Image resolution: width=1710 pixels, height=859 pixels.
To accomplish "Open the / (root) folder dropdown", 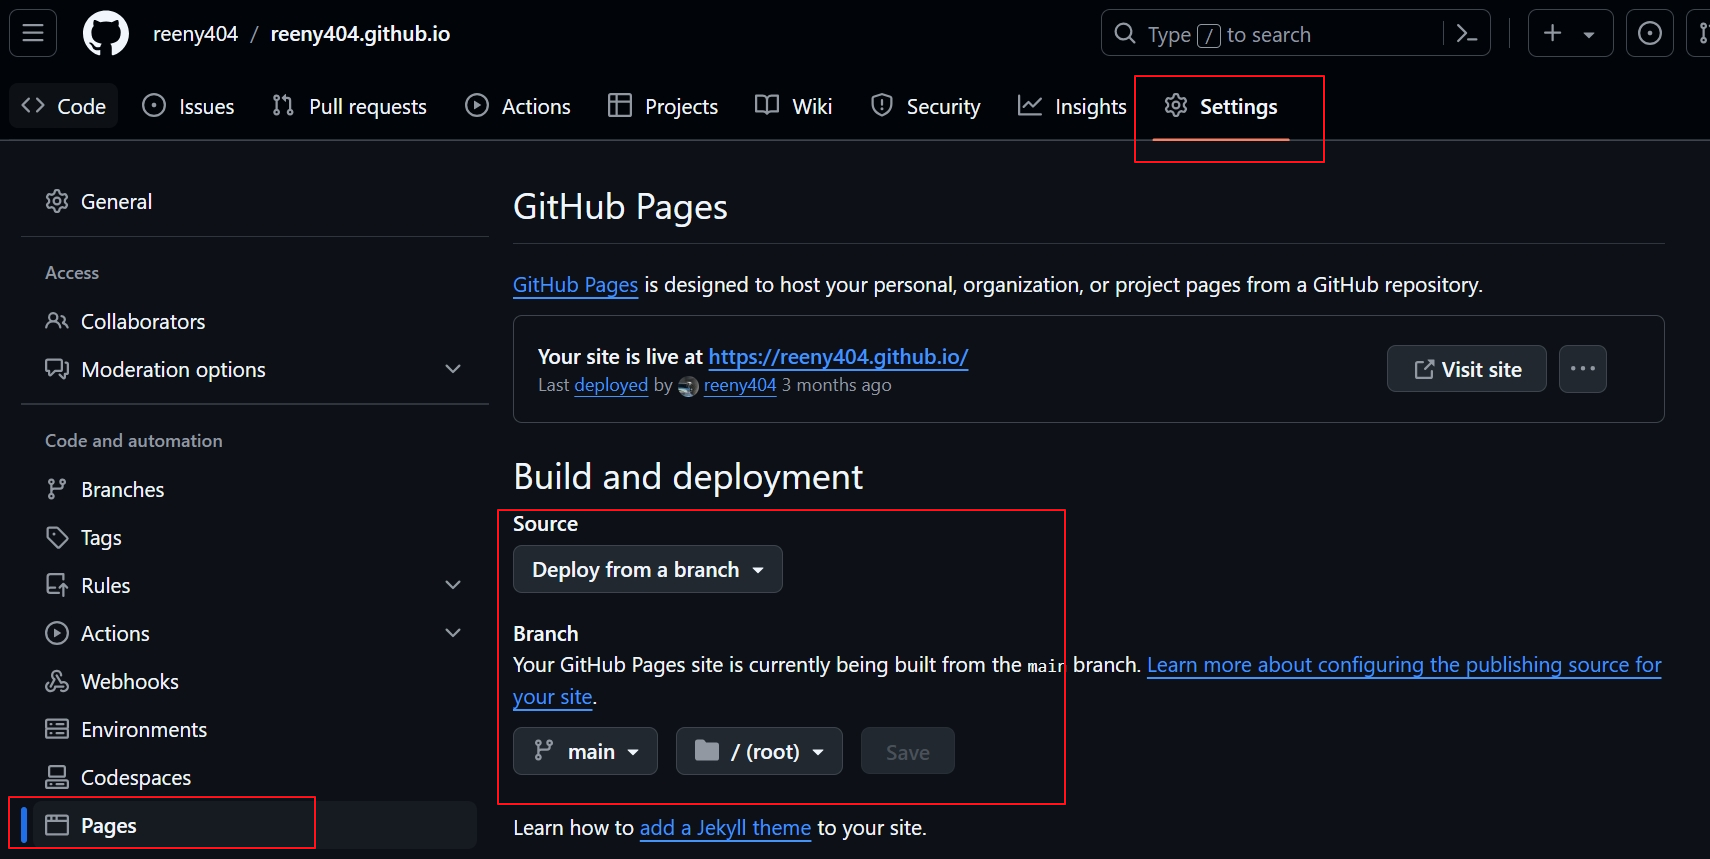I will click(x=759, y=751).
